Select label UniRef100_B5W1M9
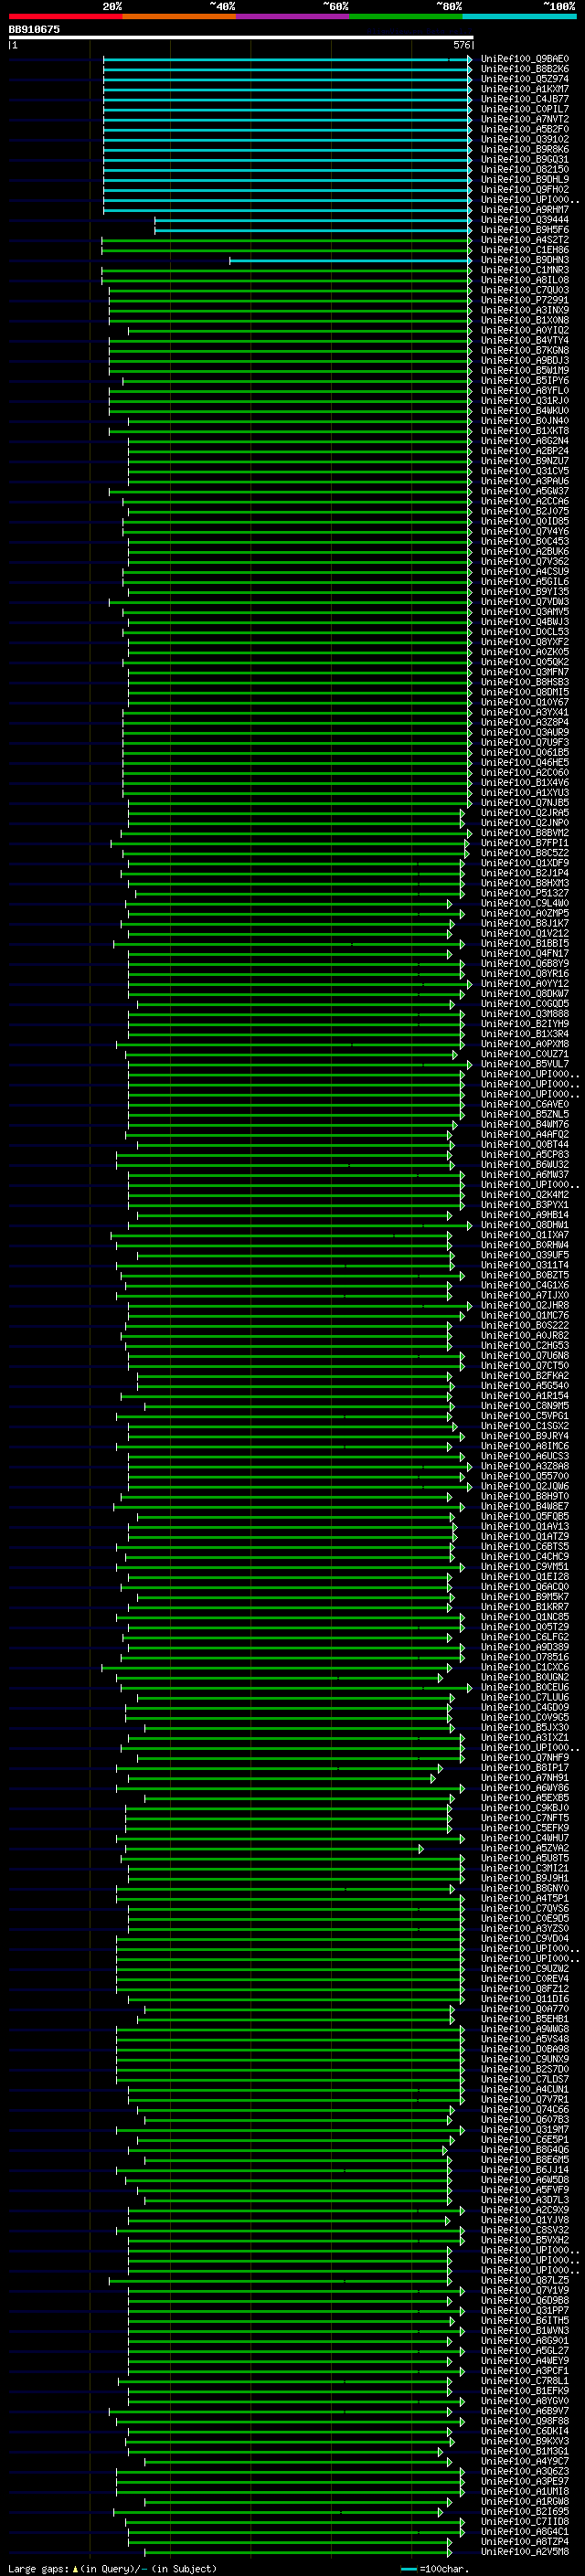This screenshot has width=585, height=2576. tap(525, 370)
